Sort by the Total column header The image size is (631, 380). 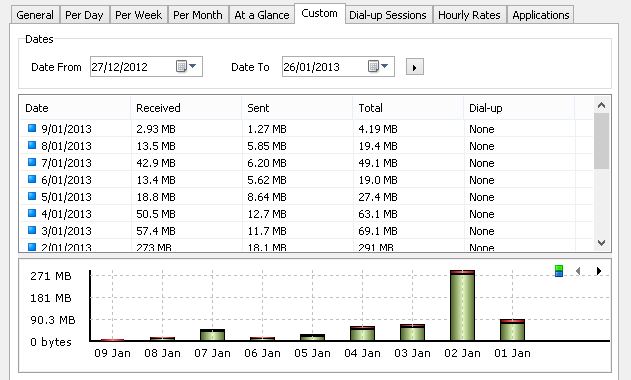(408, 108)
